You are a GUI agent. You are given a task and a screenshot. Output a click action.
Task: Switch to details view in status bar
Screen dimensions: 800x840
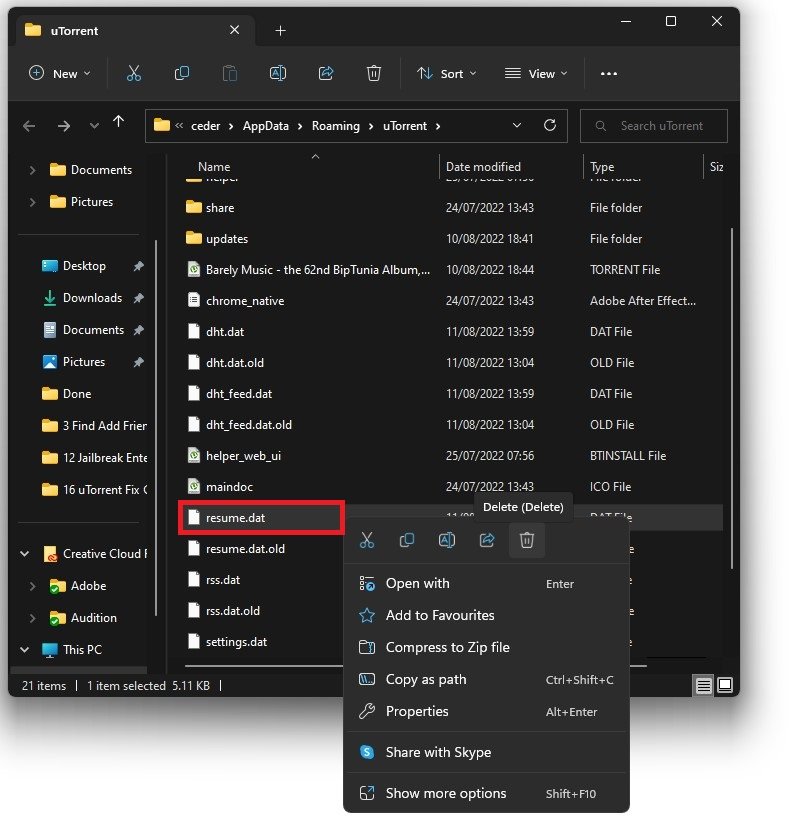(704, 685)
